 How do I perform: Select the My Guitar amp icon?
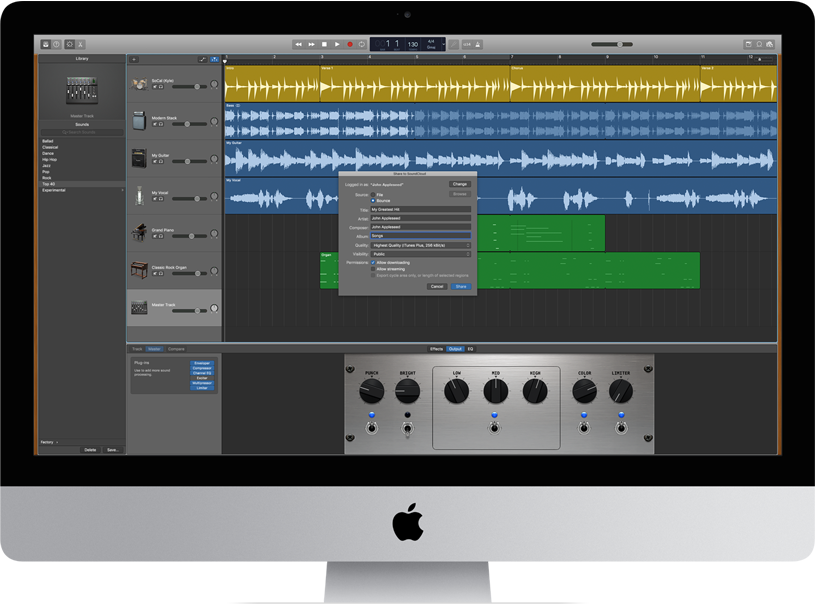(139, 158)
